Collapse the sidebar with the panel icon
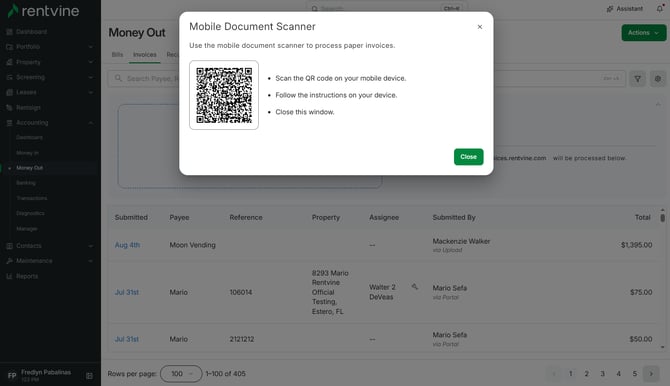The image size is (670, 386). click(x=89, y=376)
